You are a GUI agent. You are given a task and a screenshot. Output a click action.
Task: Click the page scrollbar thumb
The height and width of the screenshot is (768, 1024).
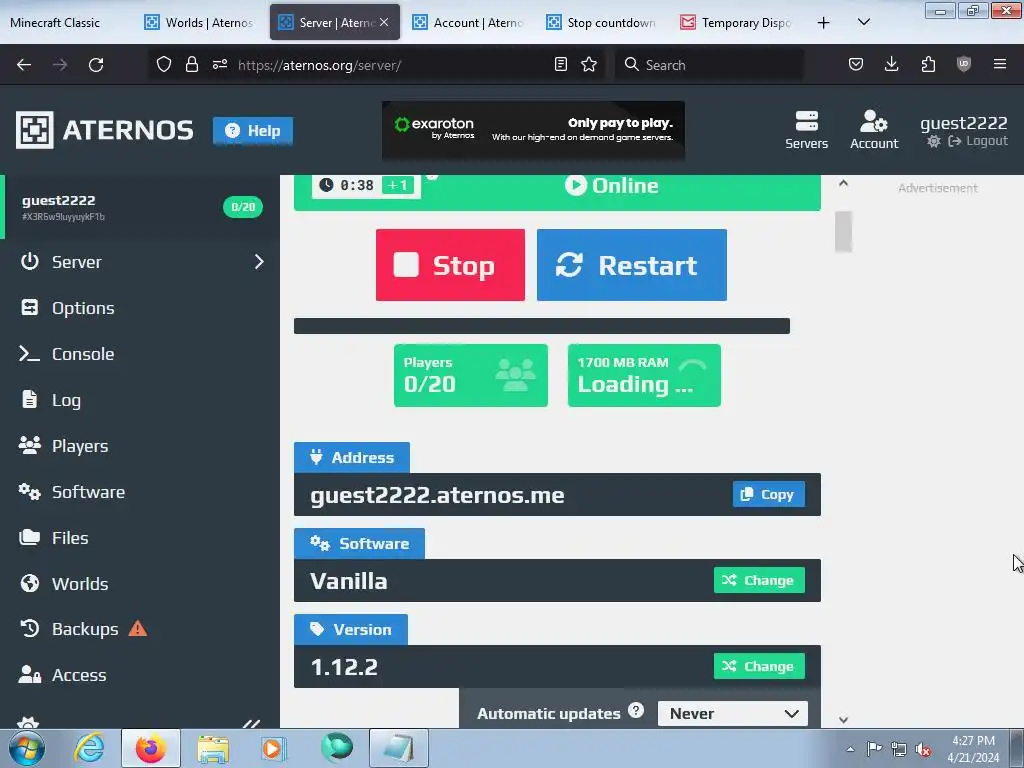point(843,231)
